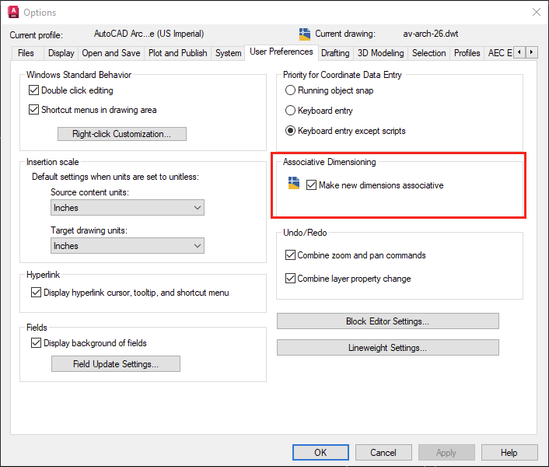
Task: Open Lineweight Settings dialog
Action: point(388,348)
